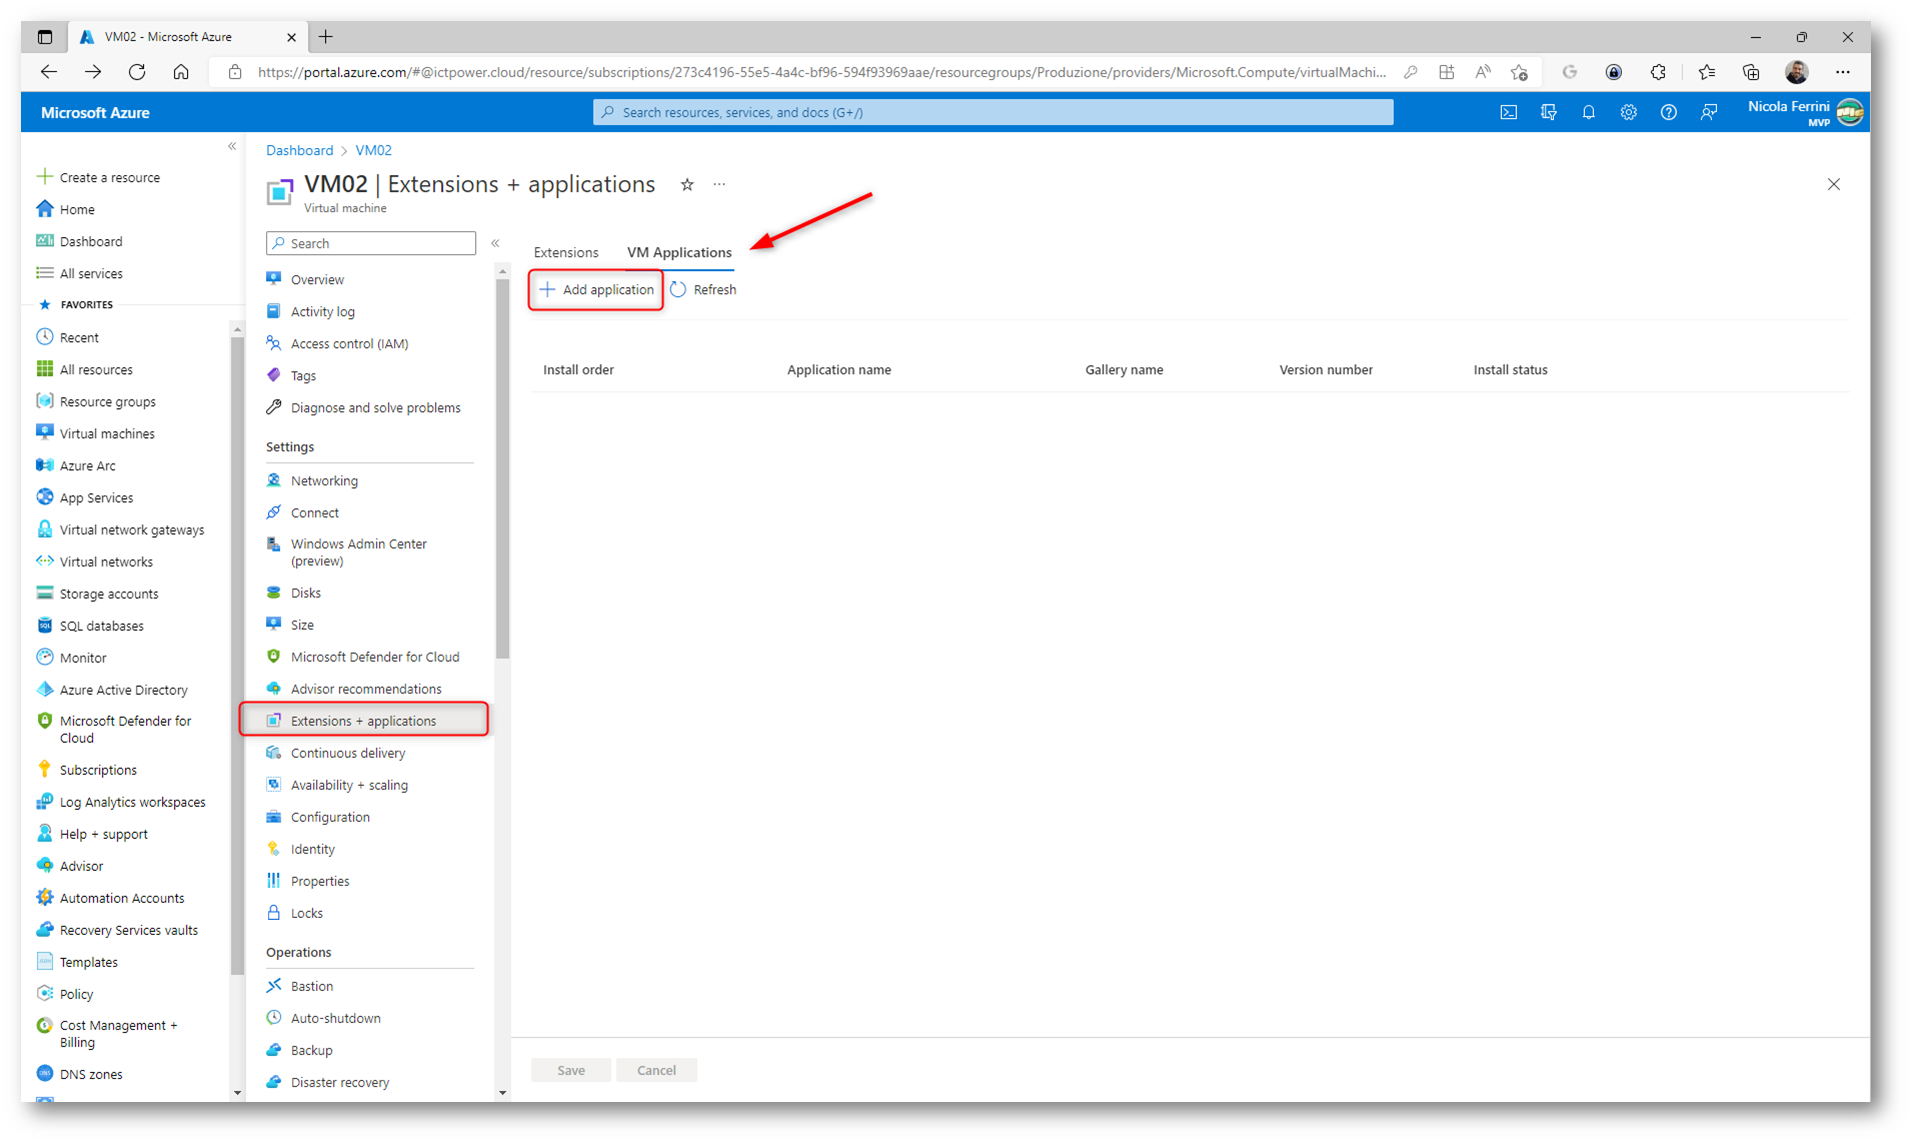Screen dimensions: 1913x1144
Task: Close the VM02 blade with X
Action: click(x=1833, y=184)
